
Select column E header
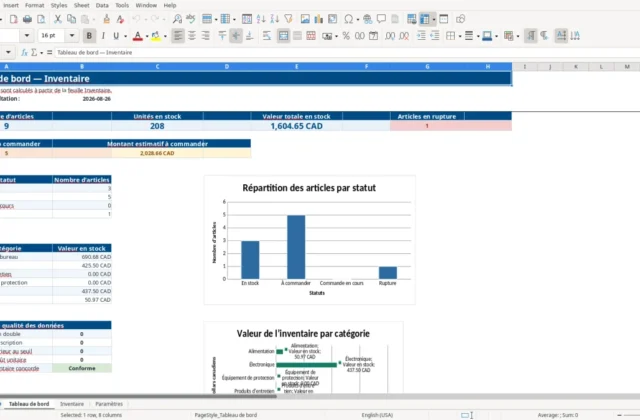296,67
